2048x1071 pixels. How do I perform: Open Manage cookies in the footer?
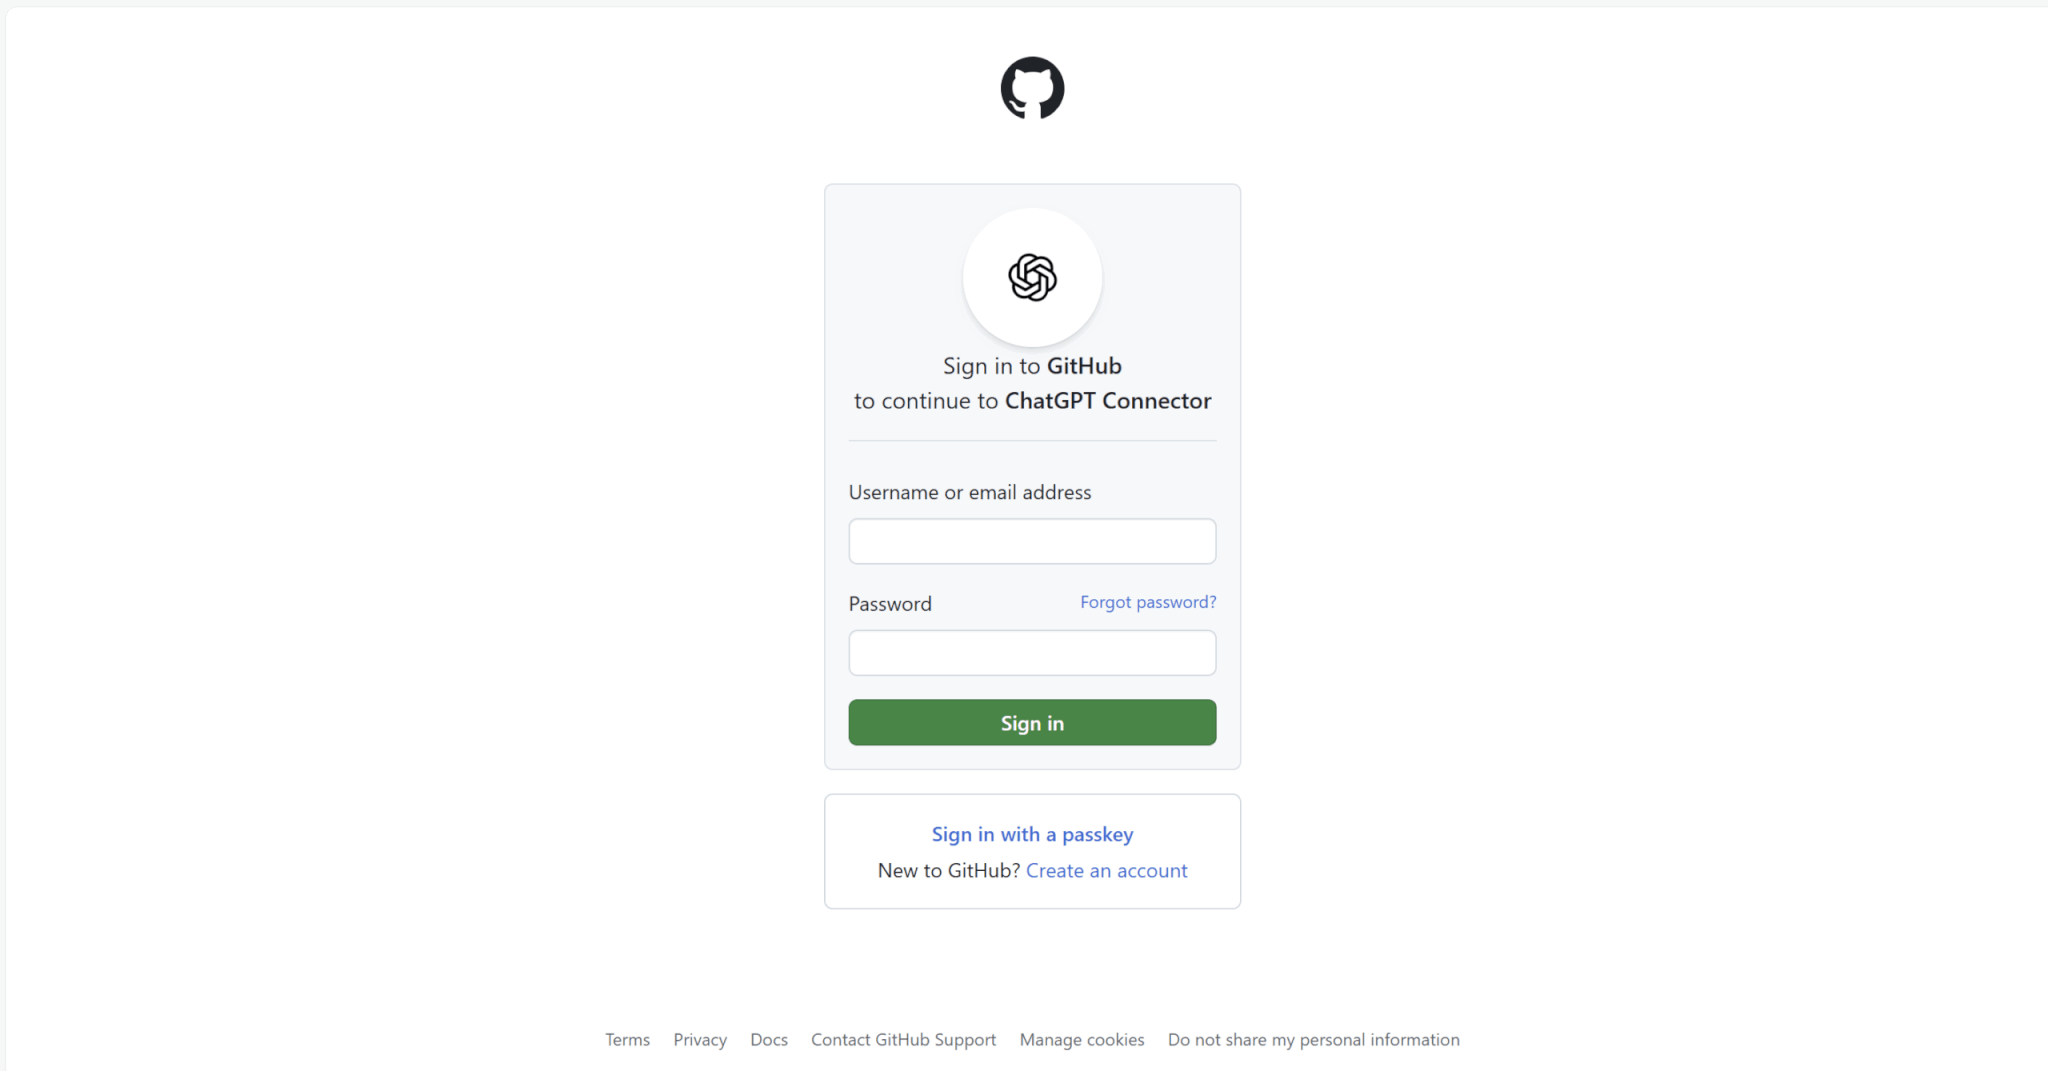coord(1082,1040)
